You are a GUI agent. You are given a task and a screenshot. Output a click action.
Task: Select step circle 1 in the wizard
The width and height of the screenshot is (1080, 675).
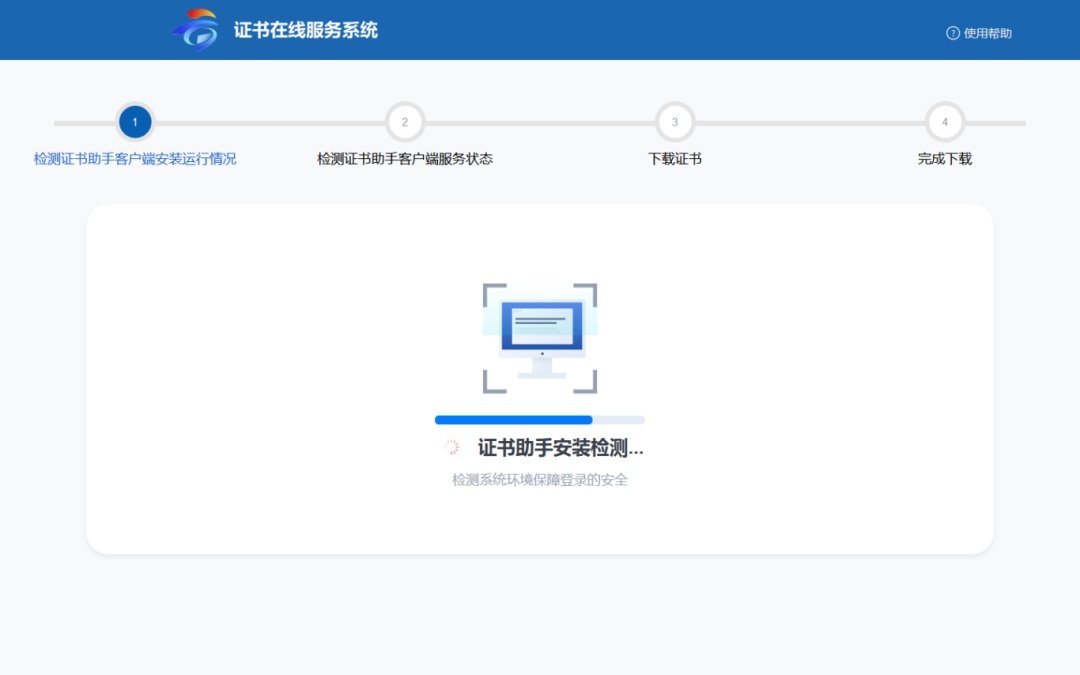click(x=135, y=121)
